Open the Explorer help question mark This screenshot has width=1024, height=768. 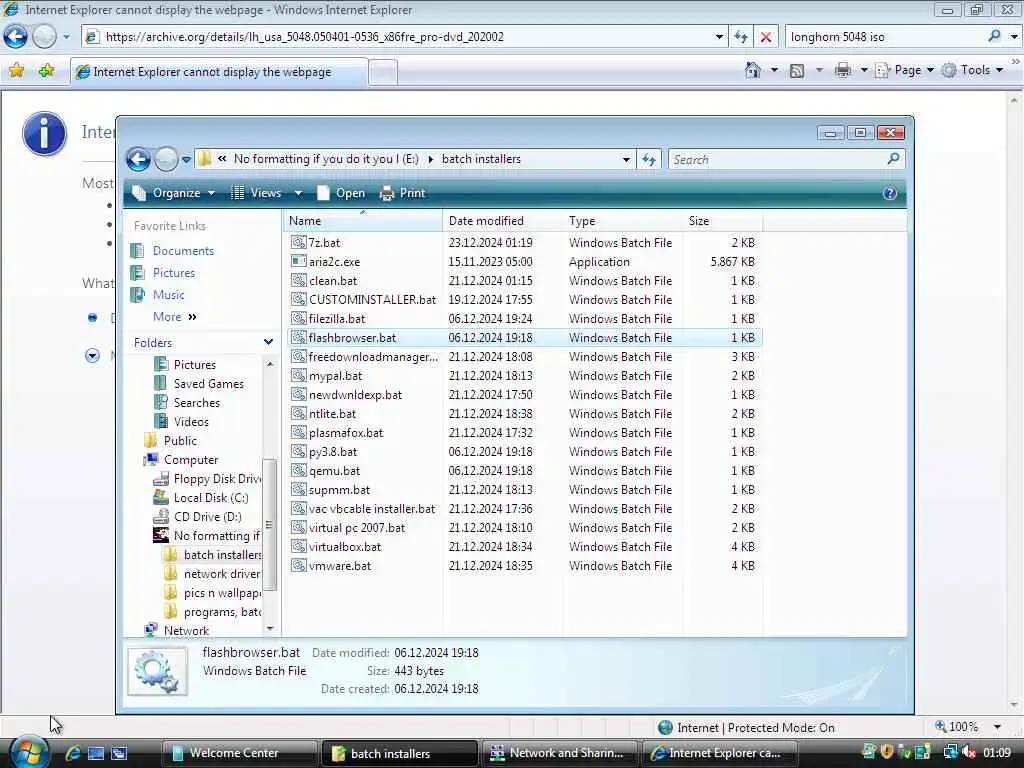tap(889, 193)
